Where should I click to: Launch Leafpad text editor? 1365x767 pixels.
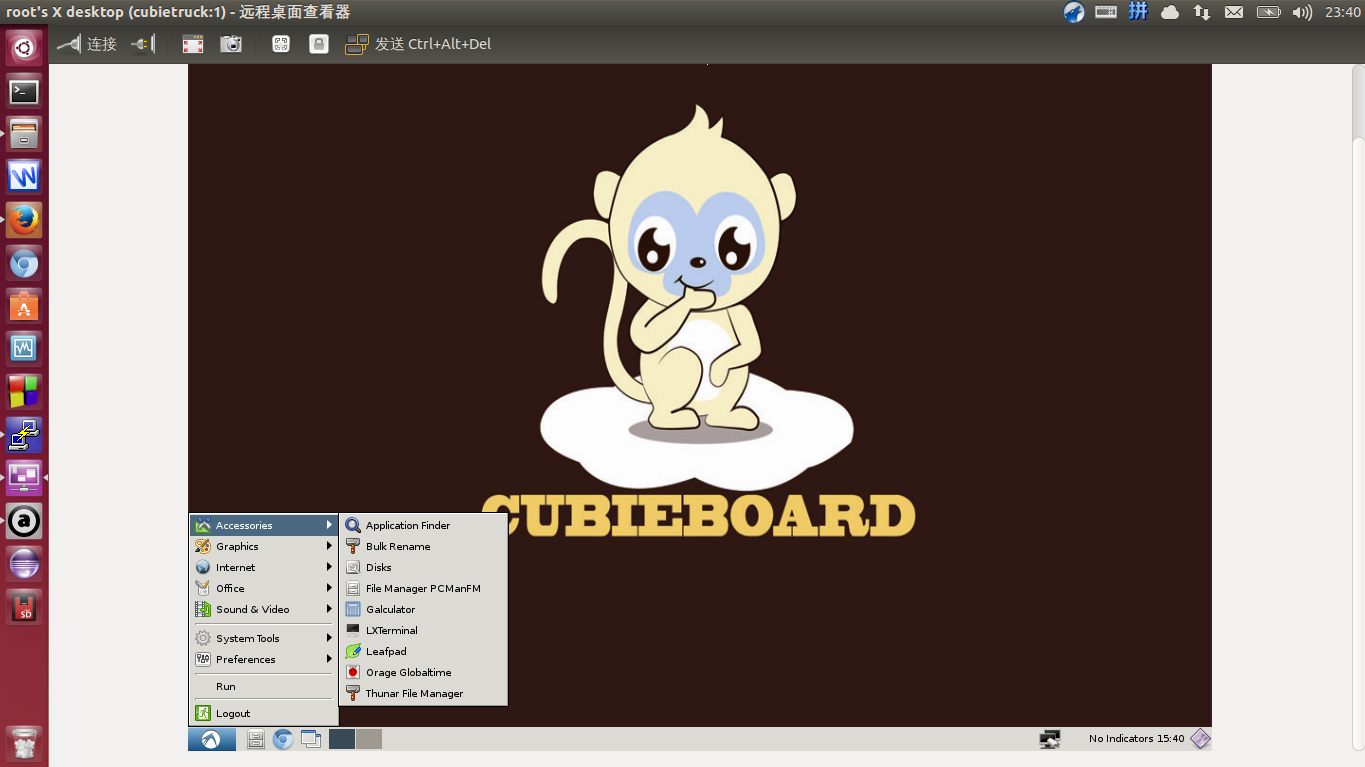pos(423,651)
